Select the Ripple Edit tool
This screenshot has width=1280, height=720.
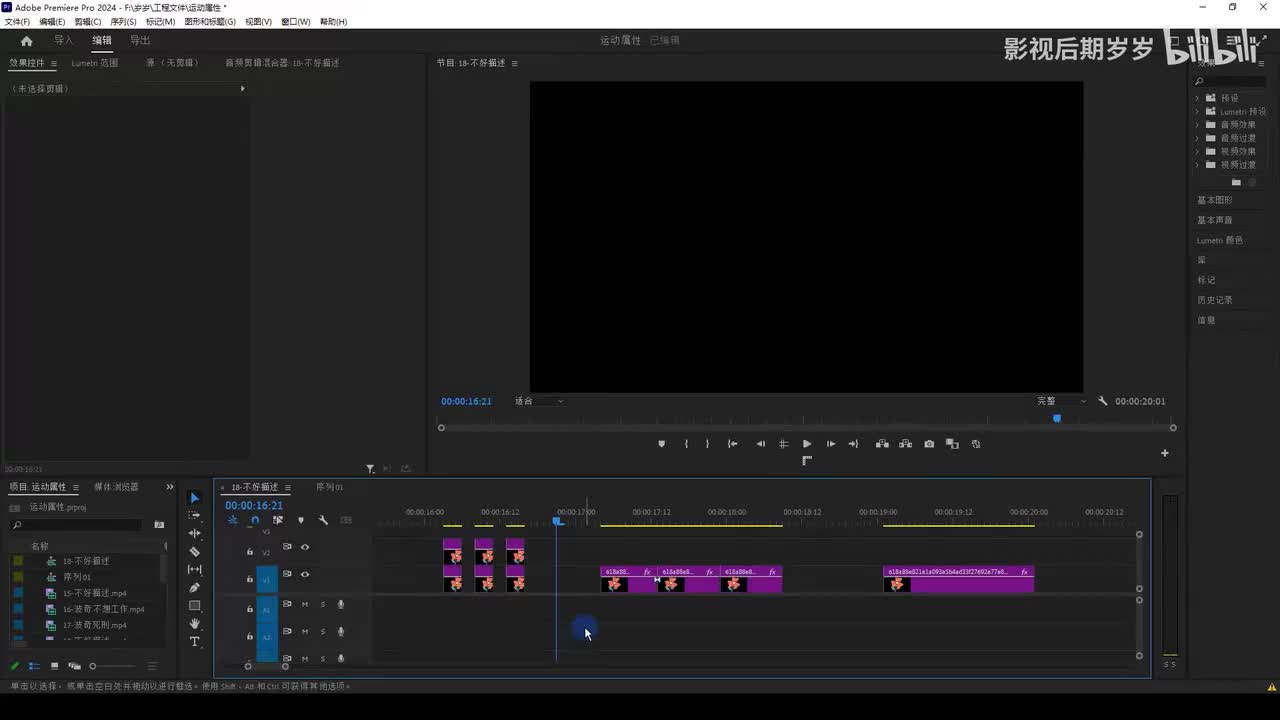click(x=195, y=533)
